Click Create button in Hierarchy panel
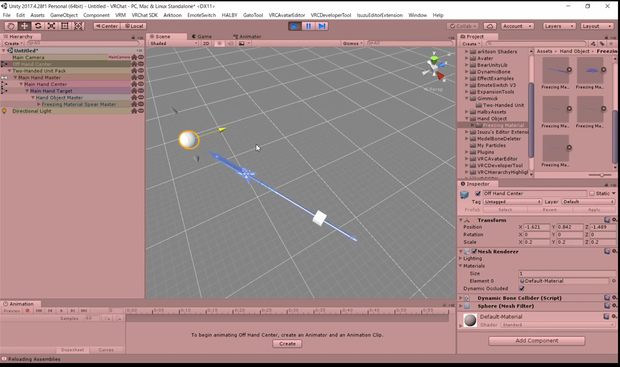 (13, 44)
